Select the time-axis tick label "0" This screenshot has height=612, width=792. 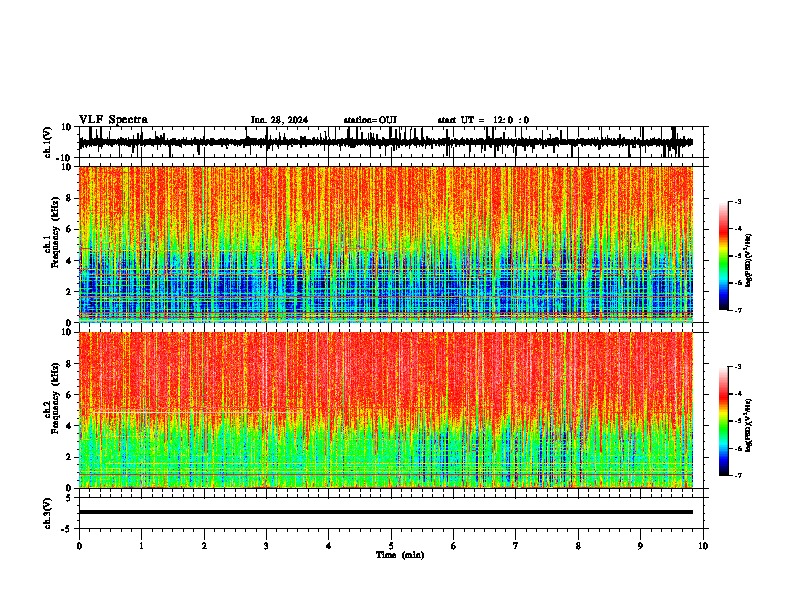click(x=79, y=546)
